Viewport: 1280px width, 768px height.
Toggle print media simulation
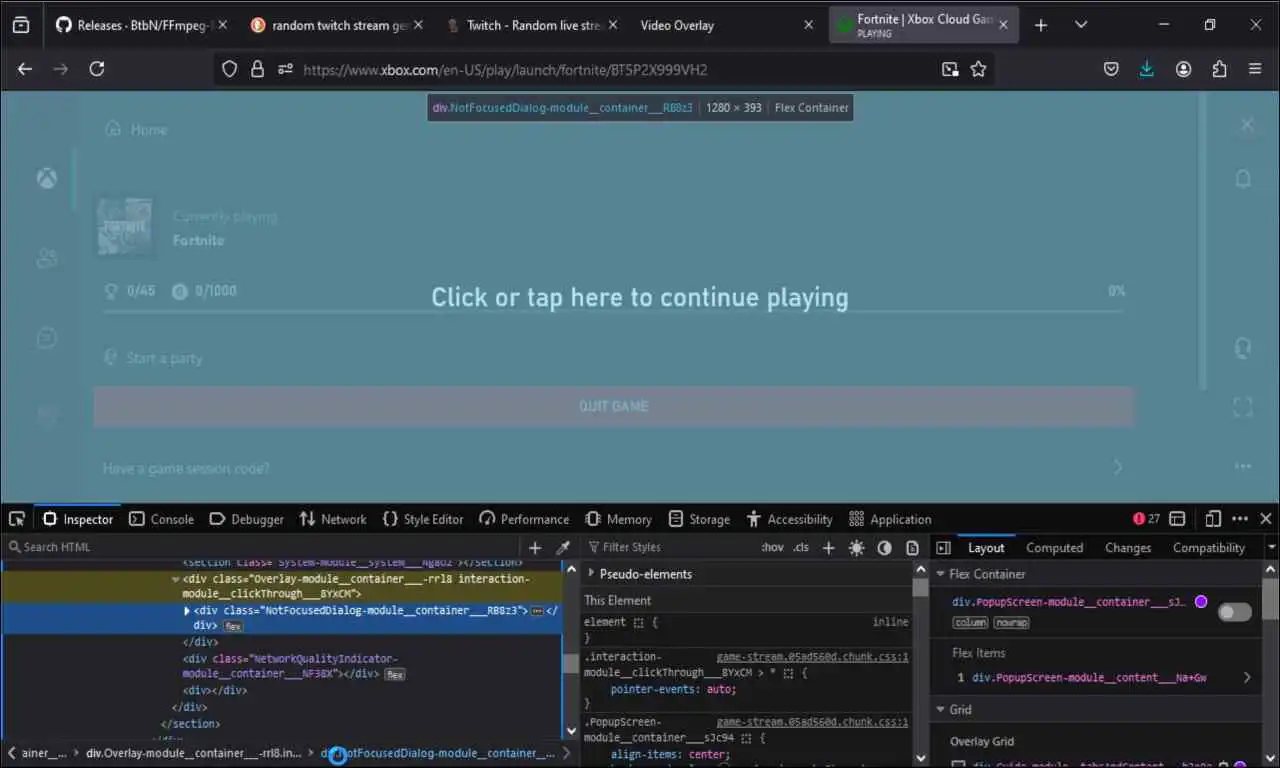point(912,547)
